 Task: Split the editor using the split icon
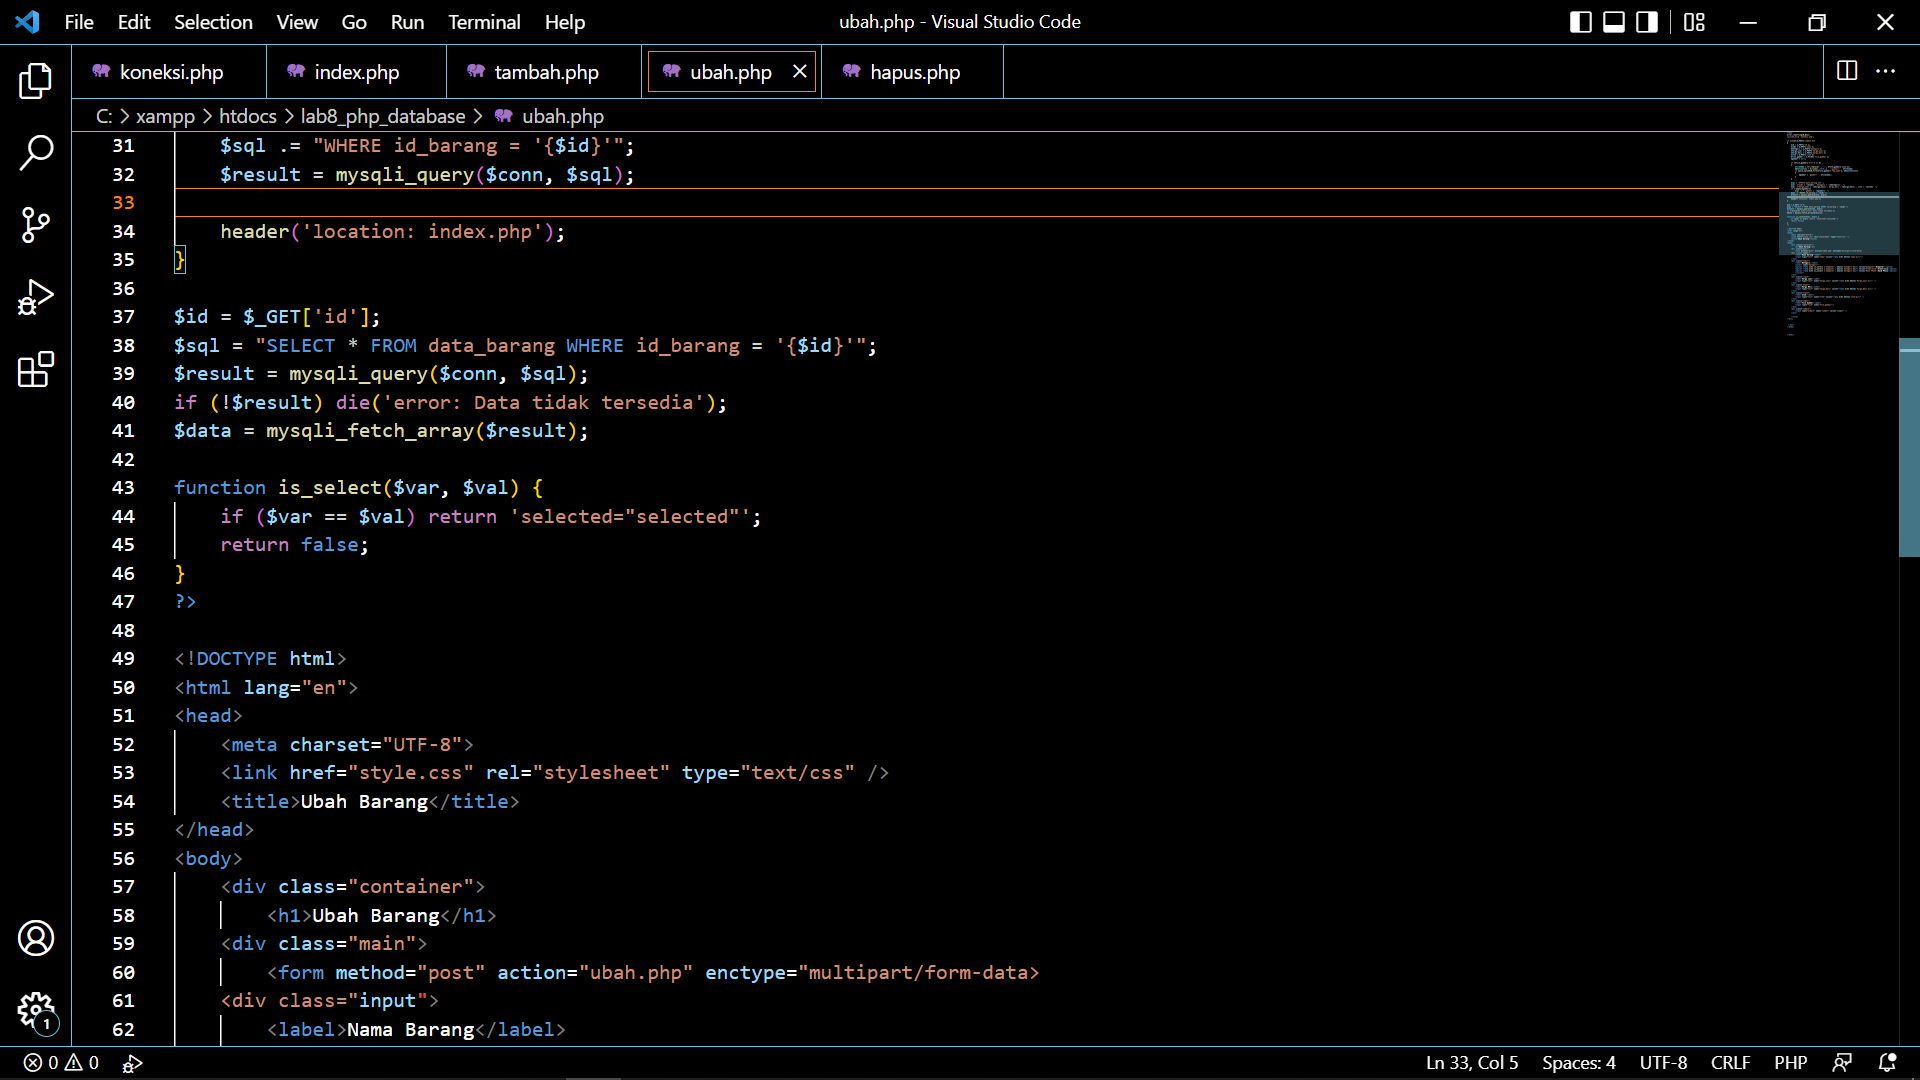(x=1845, y=71)
